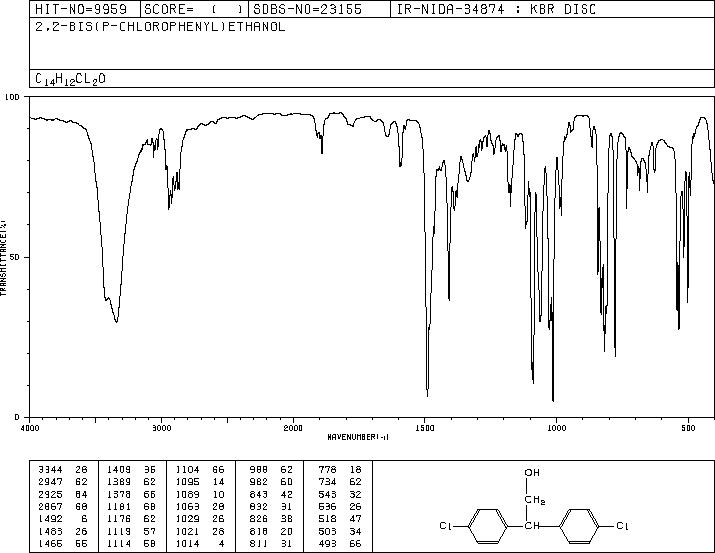The width and height of the screenshot is (715, 553).
Task: Click peak table entry 1492
Action: (51, 519)
